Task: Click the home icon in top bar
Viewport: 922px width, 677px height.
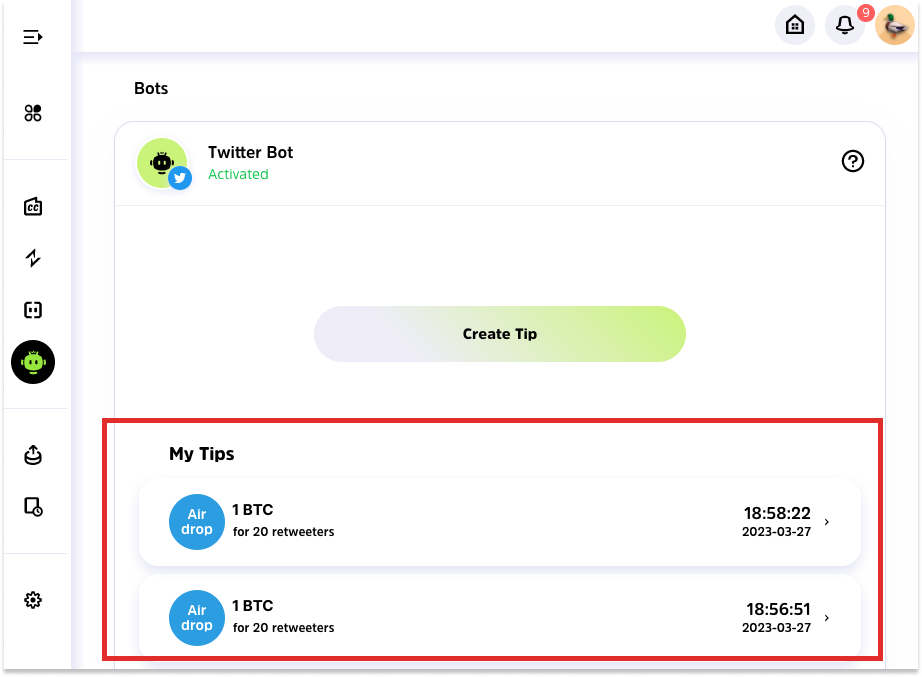Action: coord(795,25)
